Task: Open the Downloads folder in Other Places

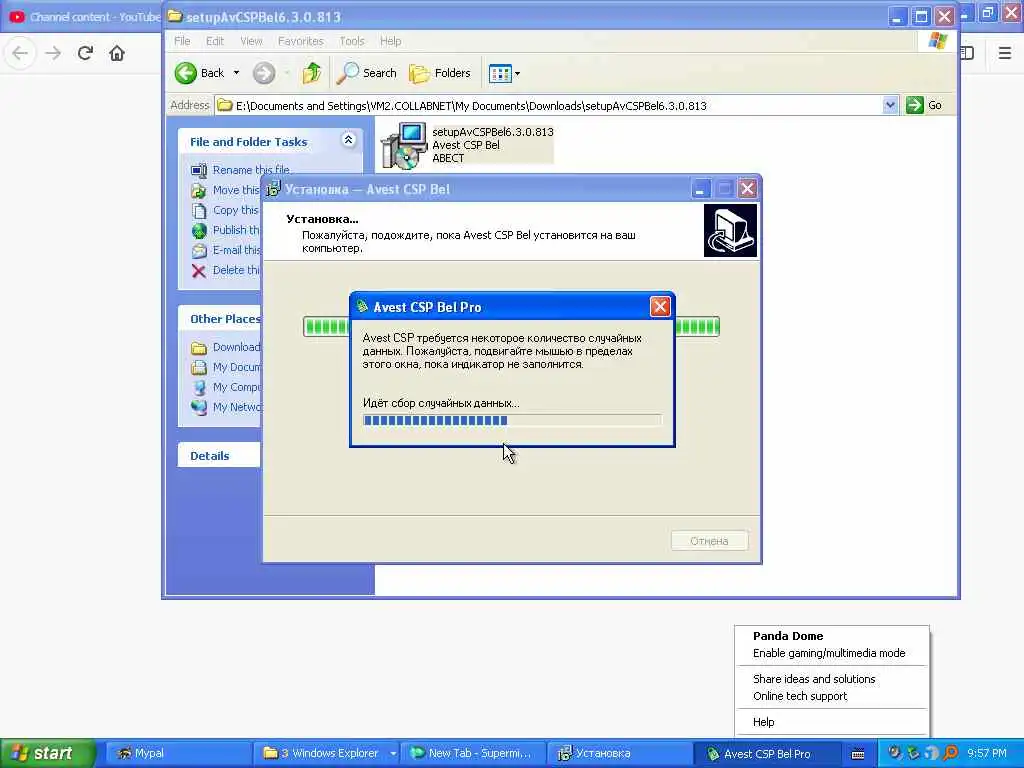Action: (x=225, y=347)
